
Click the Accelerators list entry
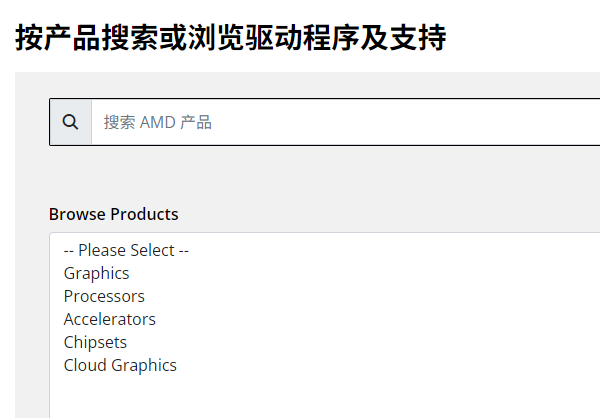pos(110,319)
